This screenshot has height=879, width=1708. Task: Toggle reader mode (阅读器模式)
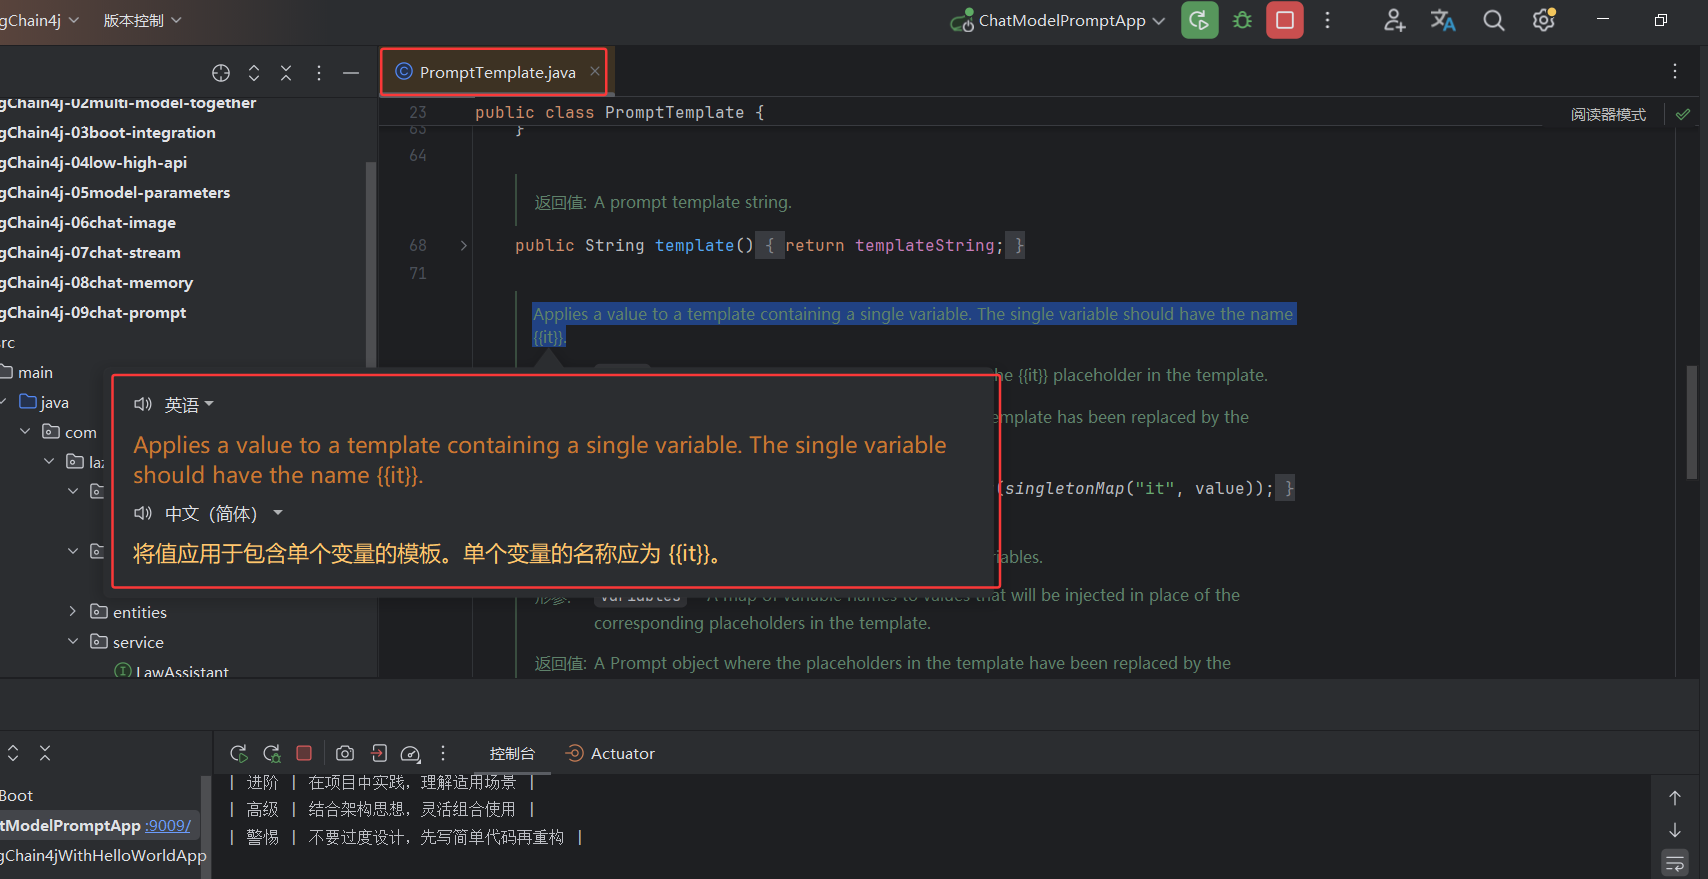point(1607,114)
